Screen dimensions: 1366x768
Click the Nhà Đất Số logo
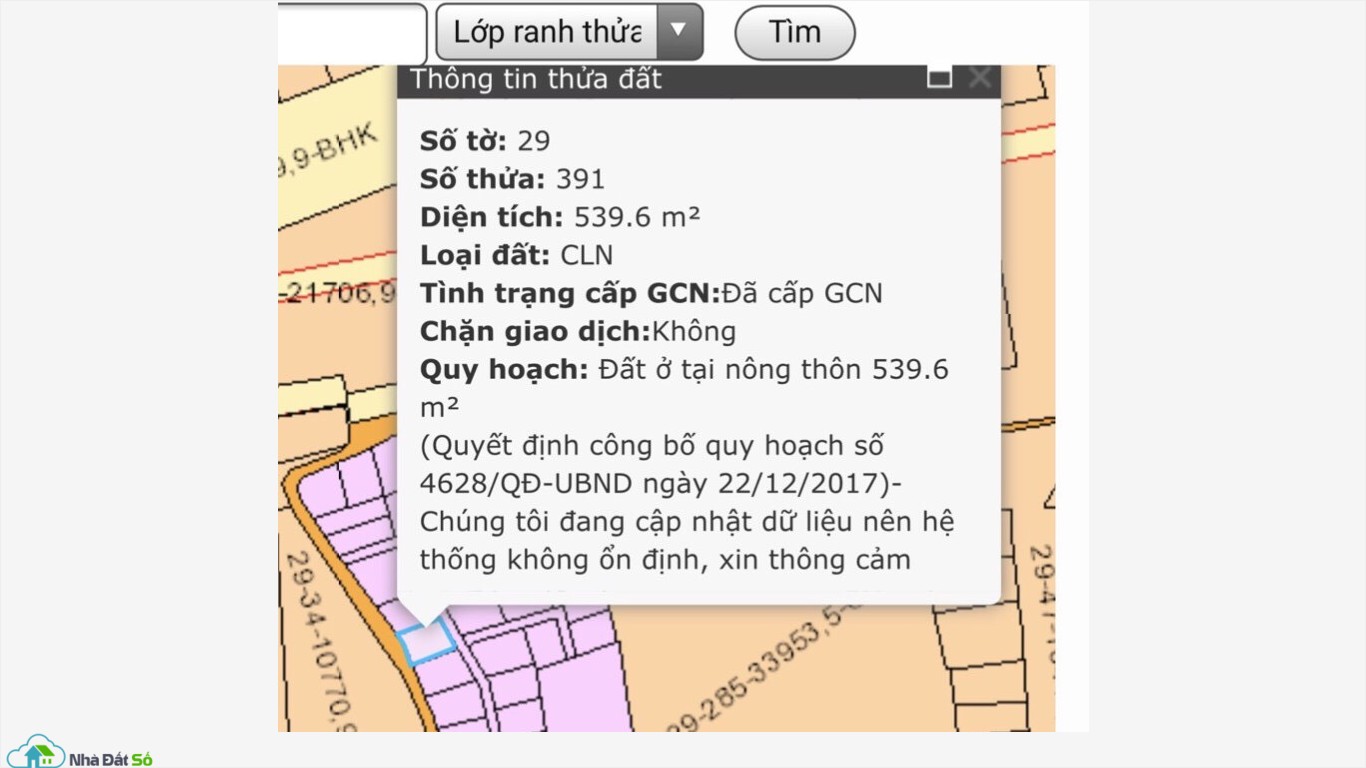[x=80, y=752]
